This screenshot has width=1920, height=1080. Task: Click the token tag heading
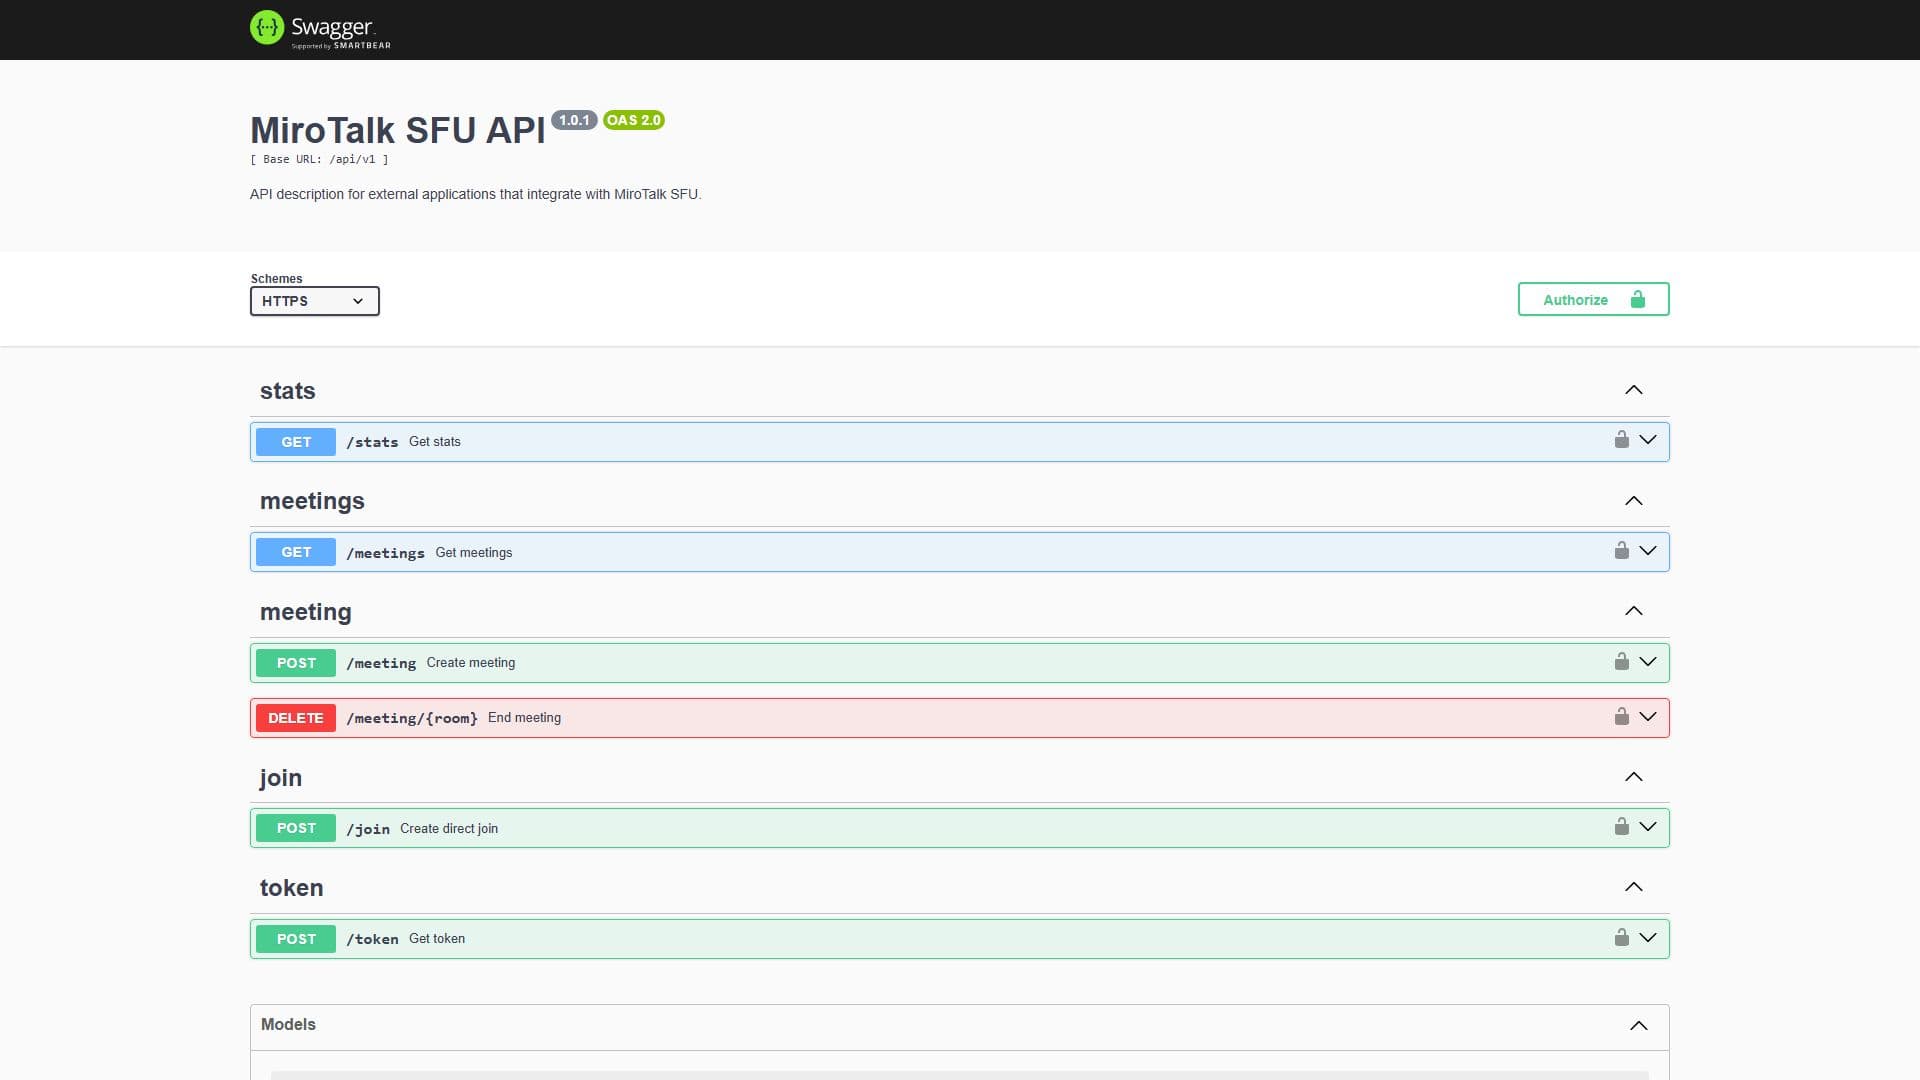point(291,888)
